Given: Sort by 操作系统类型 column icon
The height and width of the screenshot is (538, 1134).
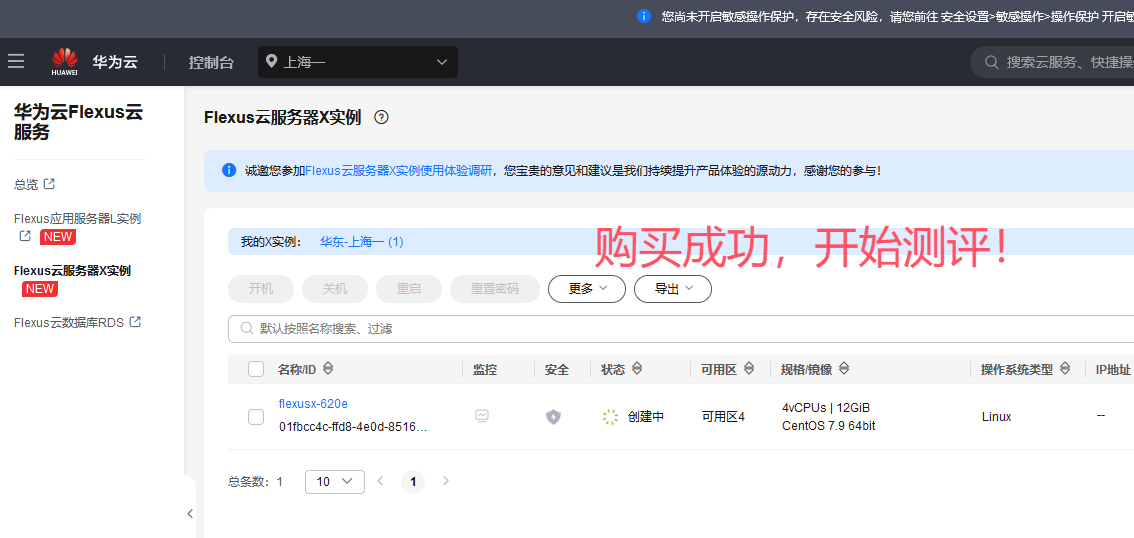Looking at the screenshot, I should (1065, 369).
